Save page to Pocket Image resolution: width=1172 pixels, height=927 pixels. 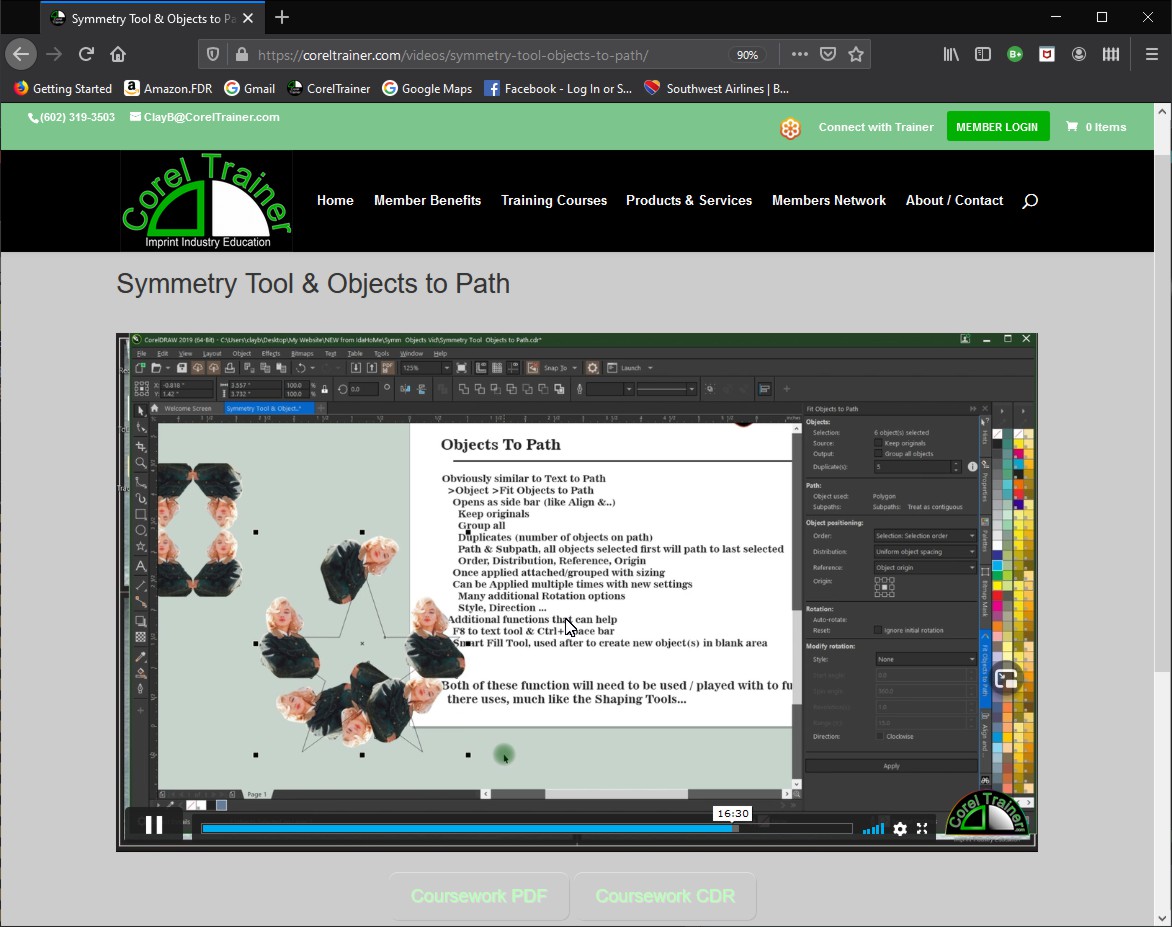coord(827,54)
